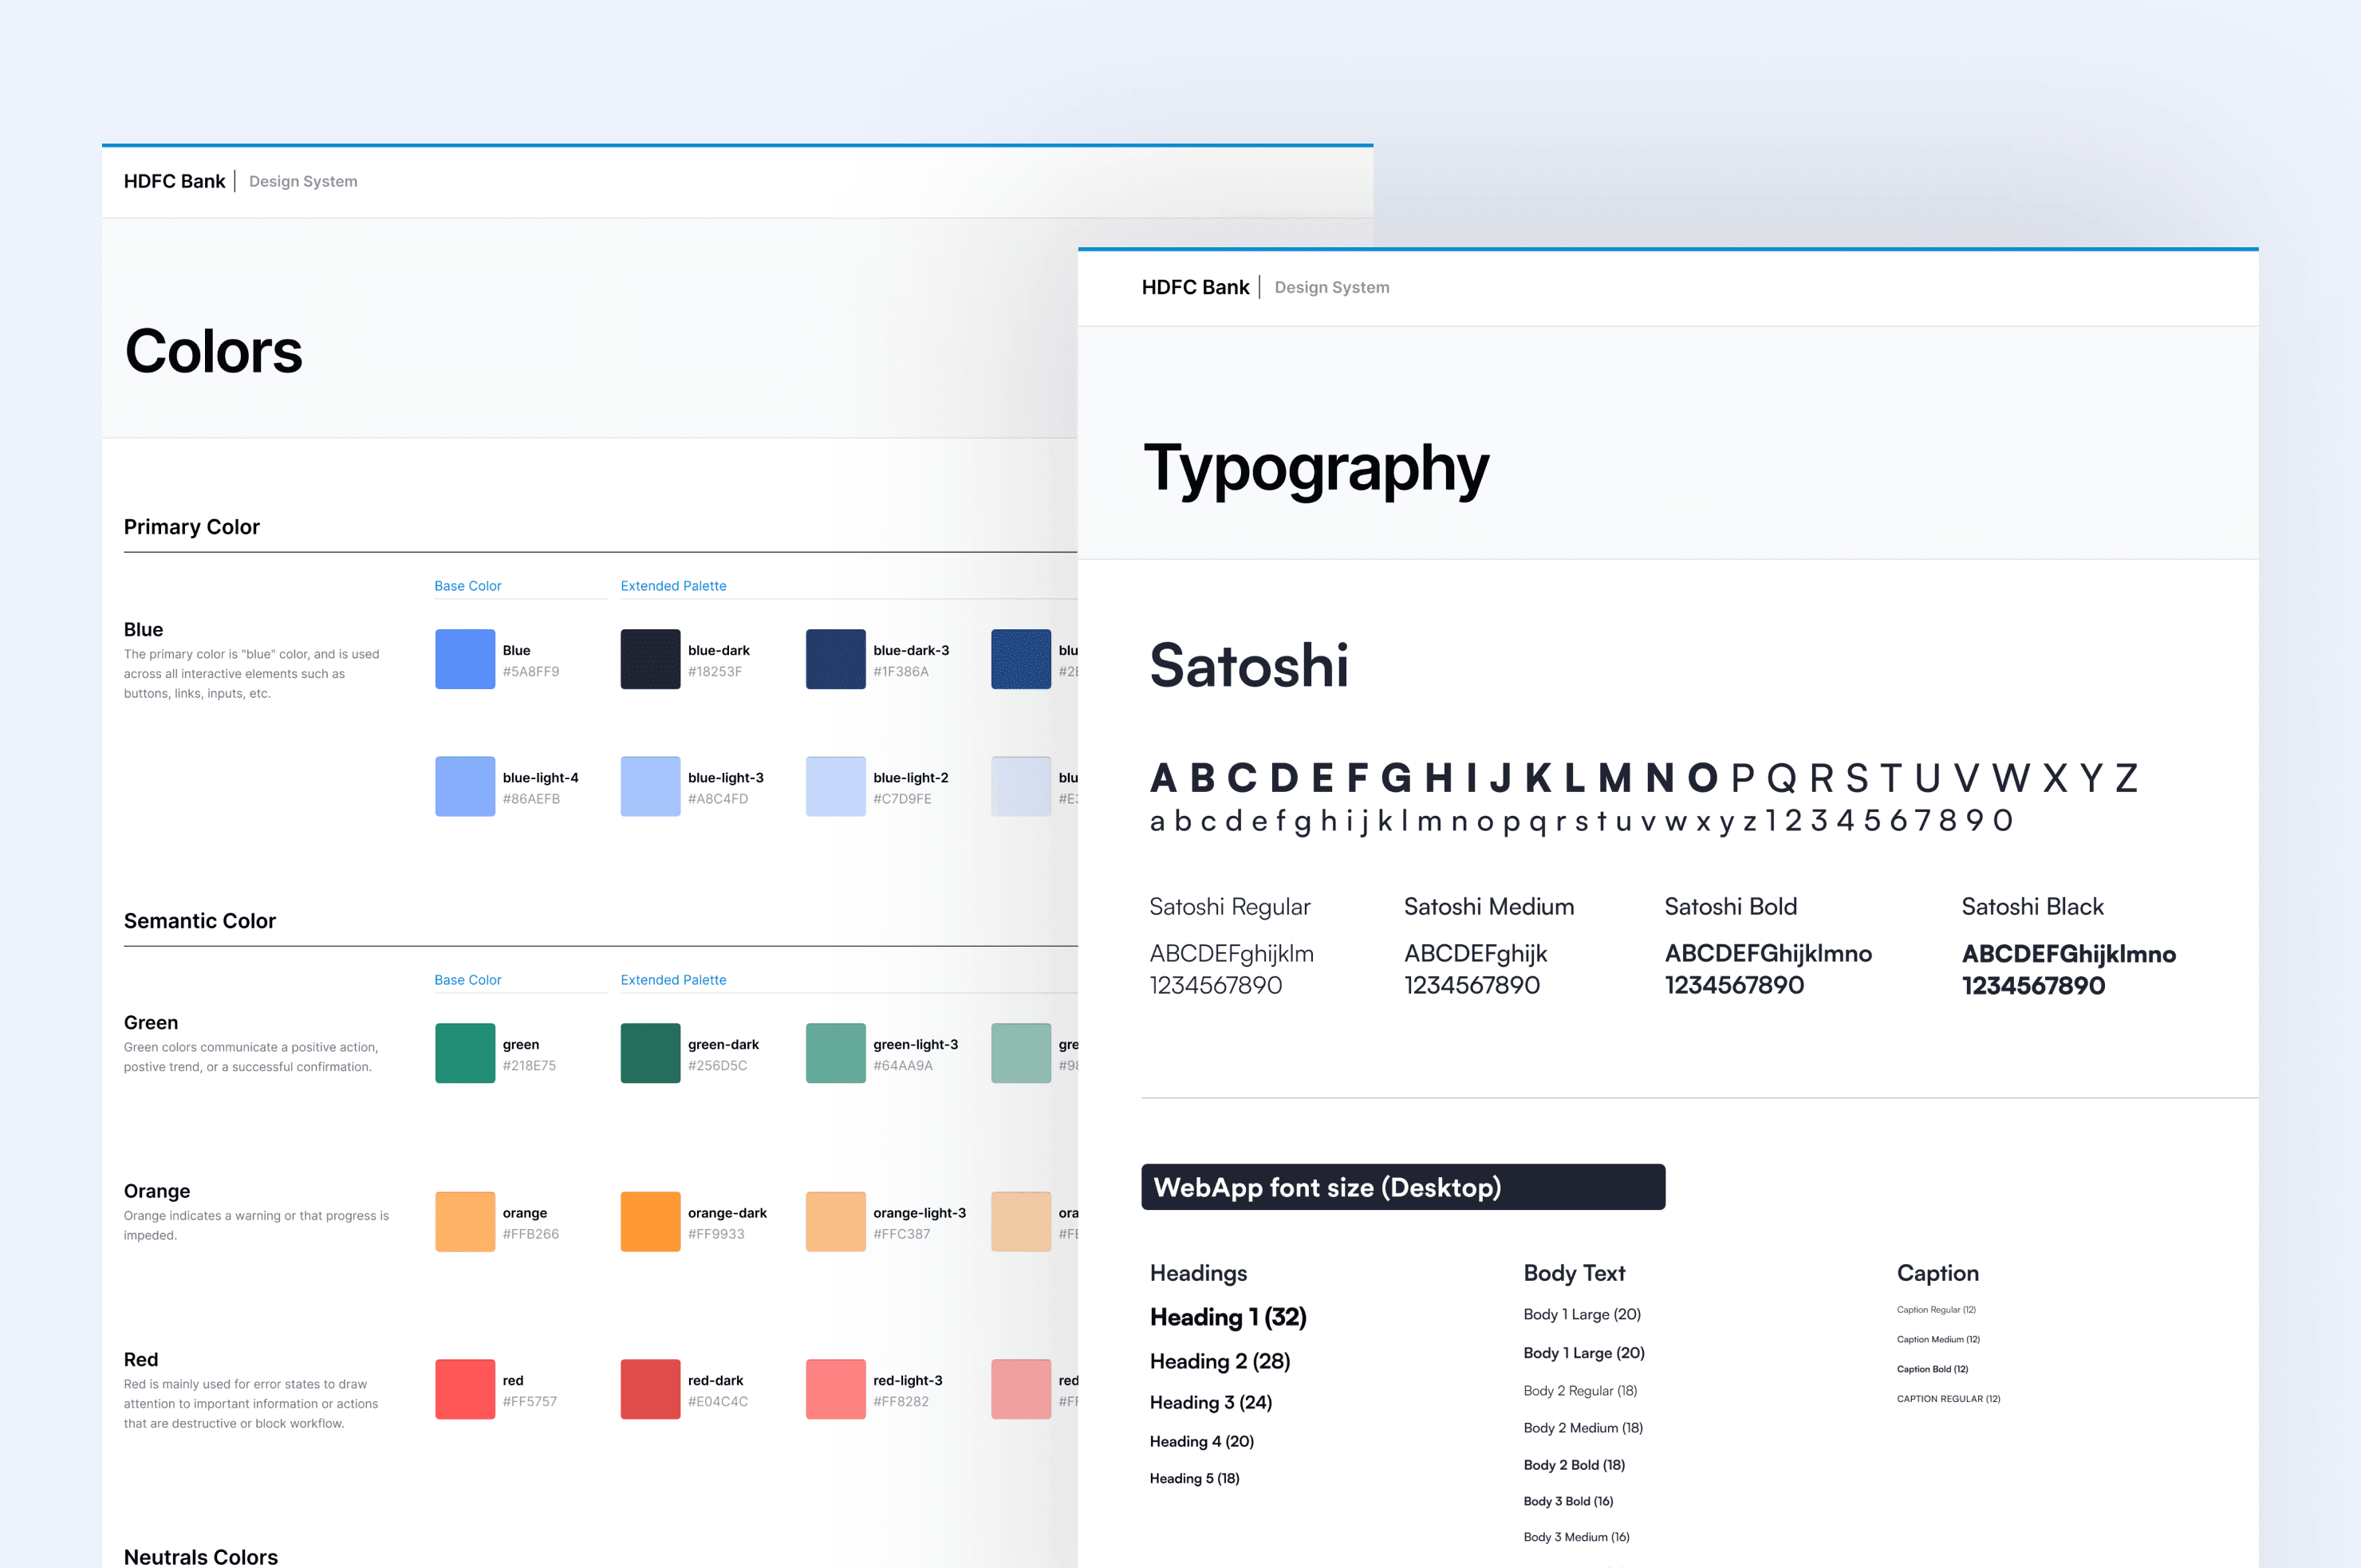Click the Blue #5A8FF9 base color swatch
Screen dimensions: 2361x1568
(465, 659)
